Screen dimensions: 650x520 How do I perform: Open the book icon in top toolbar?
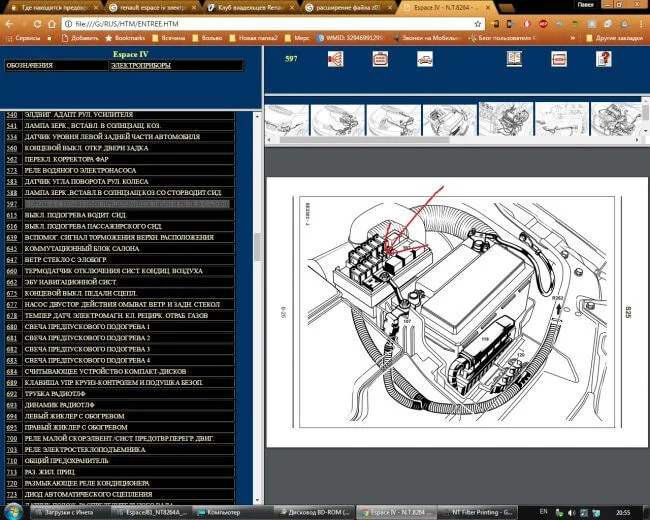pos(513,59)
